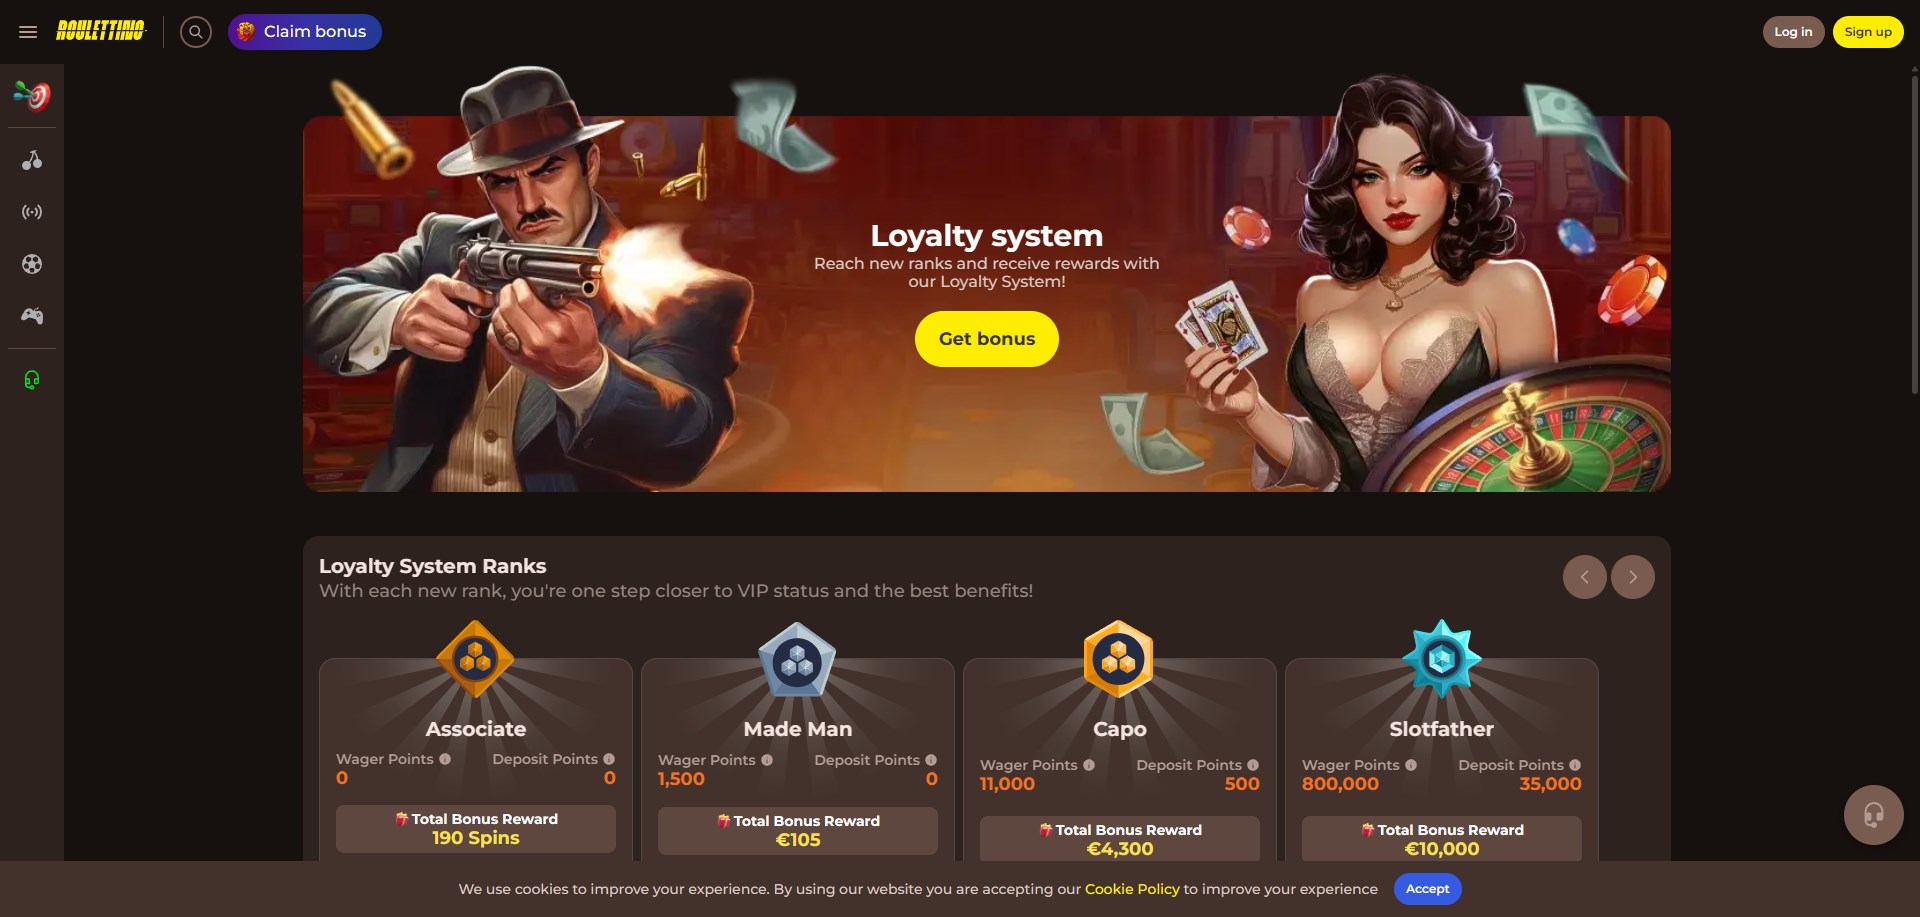The width and height of the screenshot is (1920, 917).
Task: Open the hamburger menu
Action: 28,32
